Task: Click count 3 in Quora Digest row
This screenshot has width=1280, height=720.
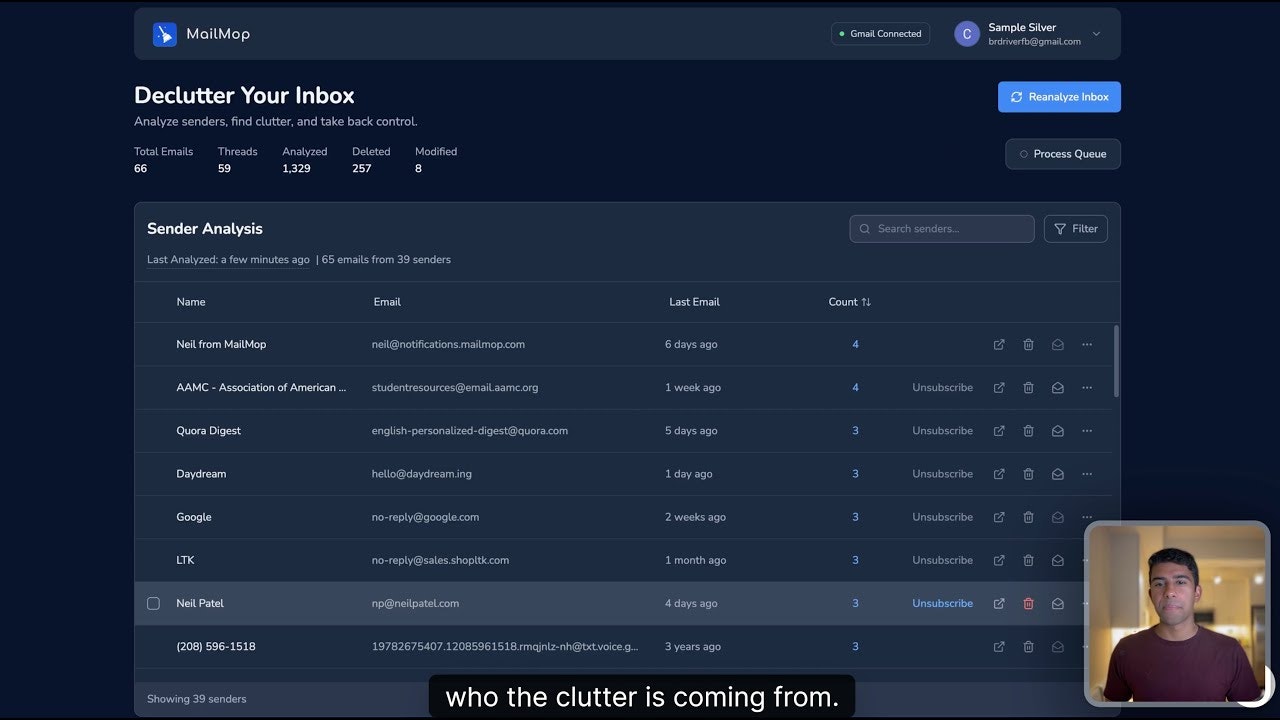Action: pyautogui.click(x=855, y=431)
